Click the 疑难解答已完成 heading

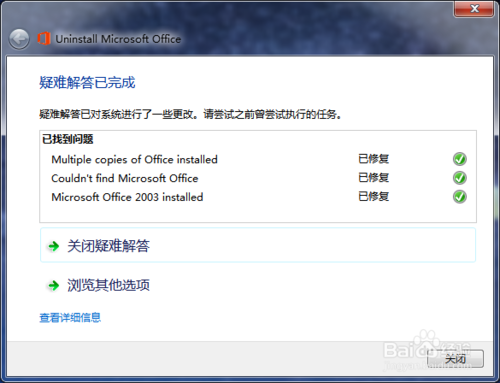pos(87,82)
